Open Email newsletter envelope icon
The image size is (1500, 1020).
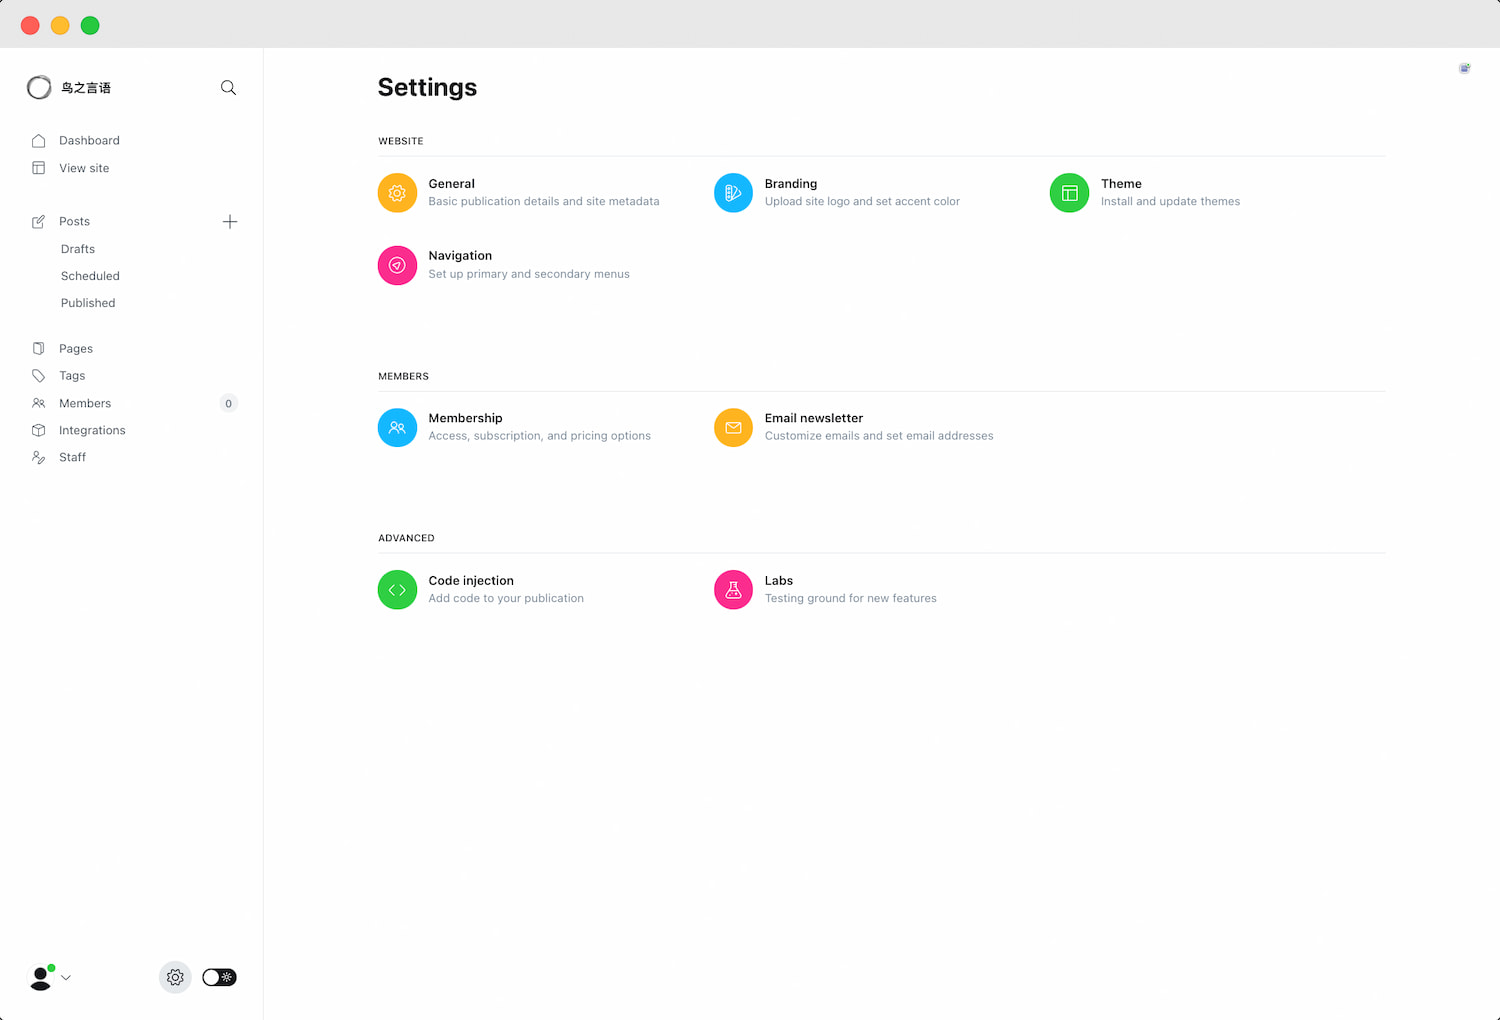(x=733, y=427)
